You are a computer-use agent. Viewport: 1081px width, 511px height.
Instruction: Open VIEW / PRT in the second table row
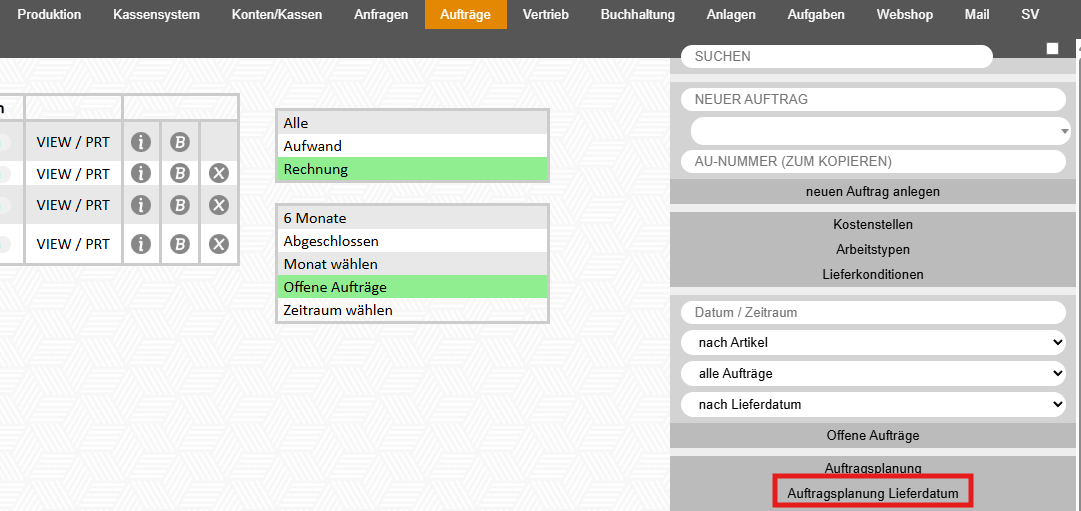tap(73, 173)
